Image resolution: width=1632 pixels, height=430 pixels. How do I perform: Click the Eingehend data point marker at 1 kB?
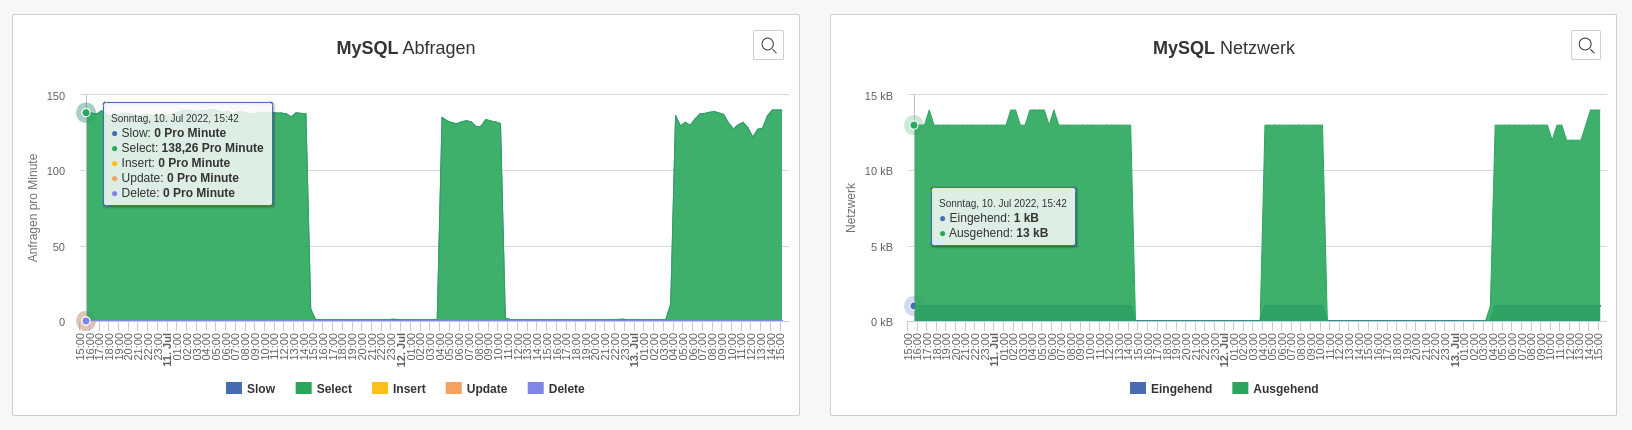click(913, 306)
